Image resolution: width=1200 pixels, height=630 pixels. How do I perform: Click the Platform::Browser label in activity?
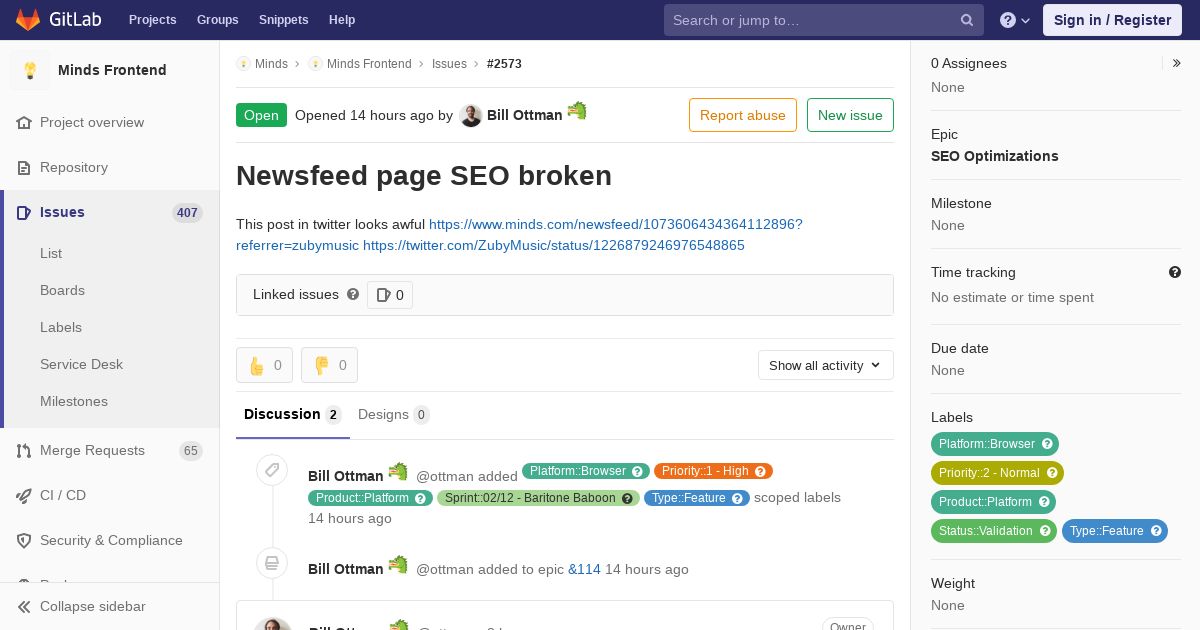coord(586,471)
